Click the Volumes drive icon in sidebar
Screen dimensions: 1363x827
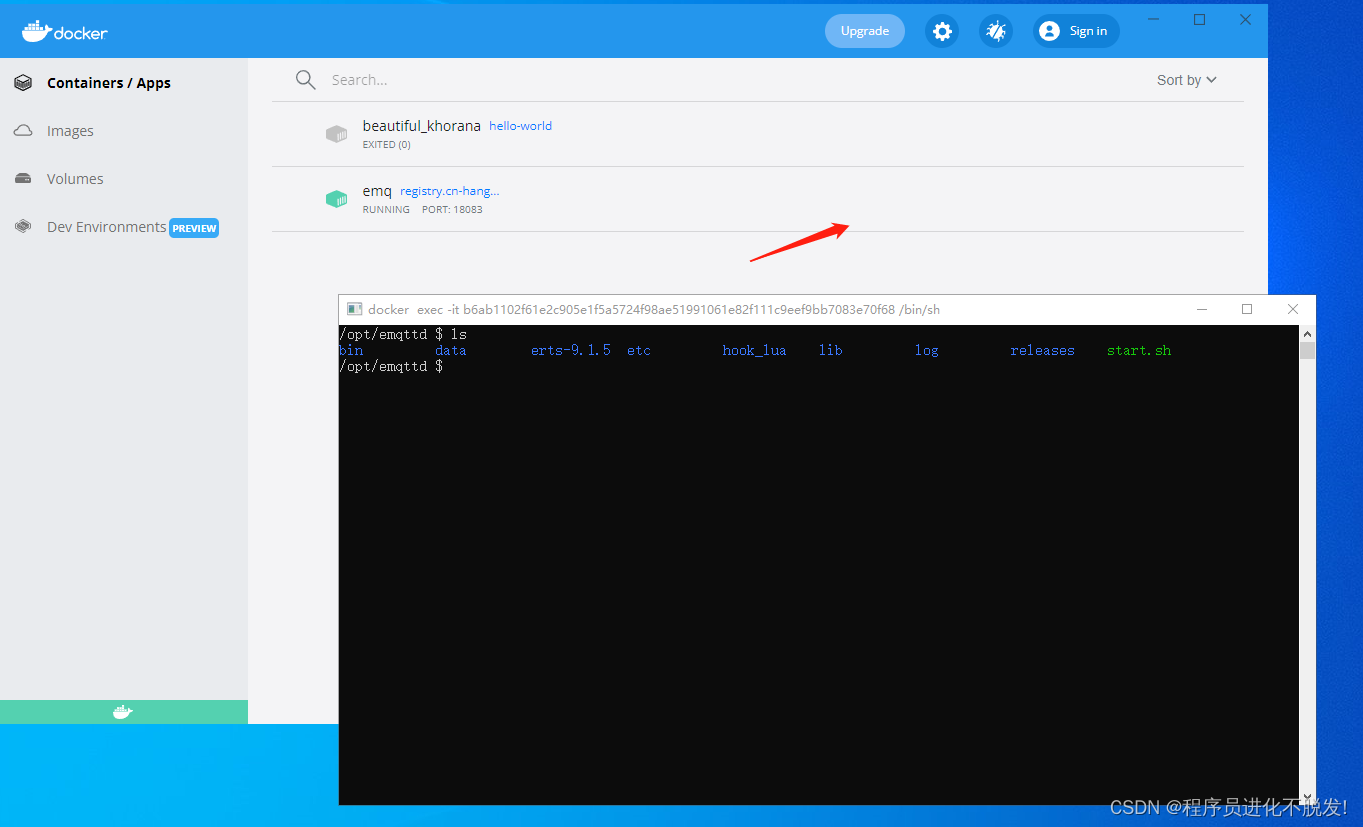(23, 179)
